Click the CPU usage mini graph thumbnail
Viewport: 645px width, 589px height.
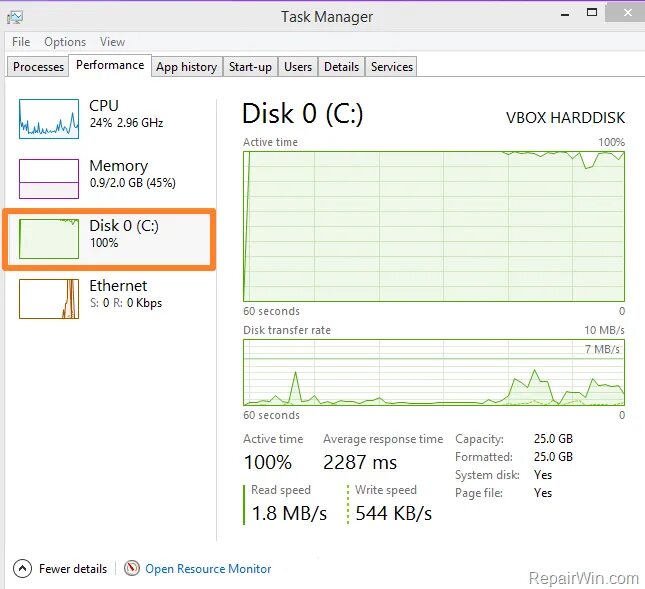click(x=48, y=118)
